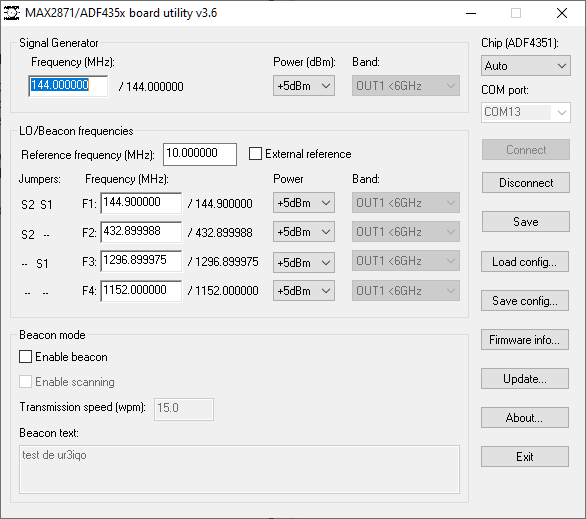
Task: Click the F2 frequency field 432.899988
Action: coord(141,232)
